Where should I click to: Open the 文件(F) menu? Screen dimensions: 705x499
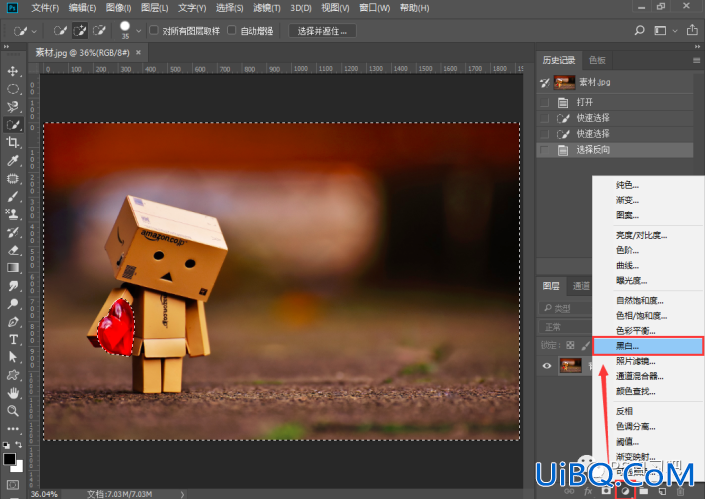pos(45,8)
